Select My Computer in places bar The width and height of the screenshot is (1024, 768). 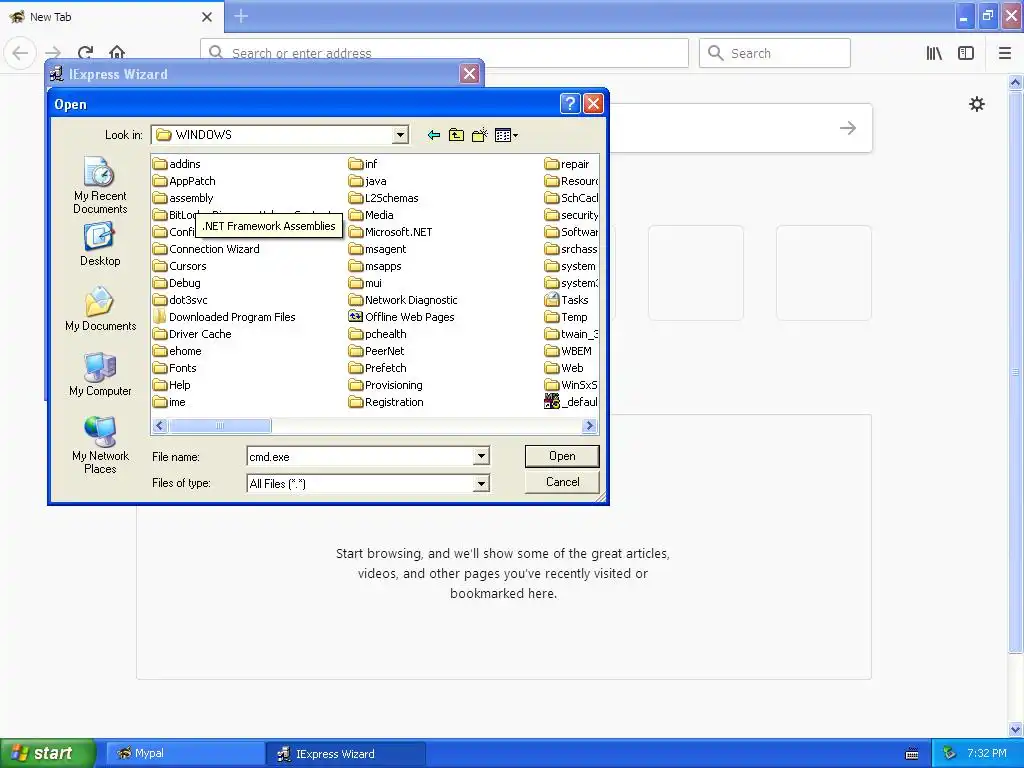(x=100, y=374)
